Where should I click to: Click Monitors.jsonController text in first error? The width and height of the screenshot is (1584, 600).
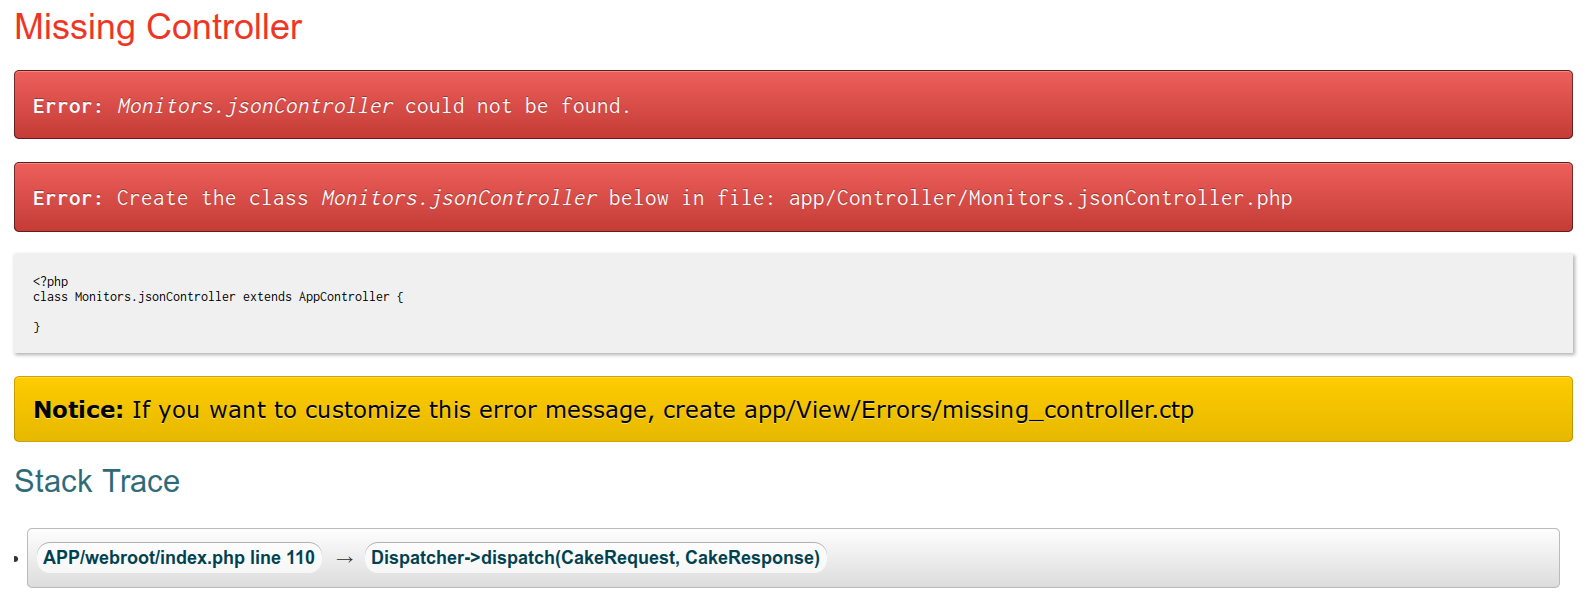(x=255, y=106)
